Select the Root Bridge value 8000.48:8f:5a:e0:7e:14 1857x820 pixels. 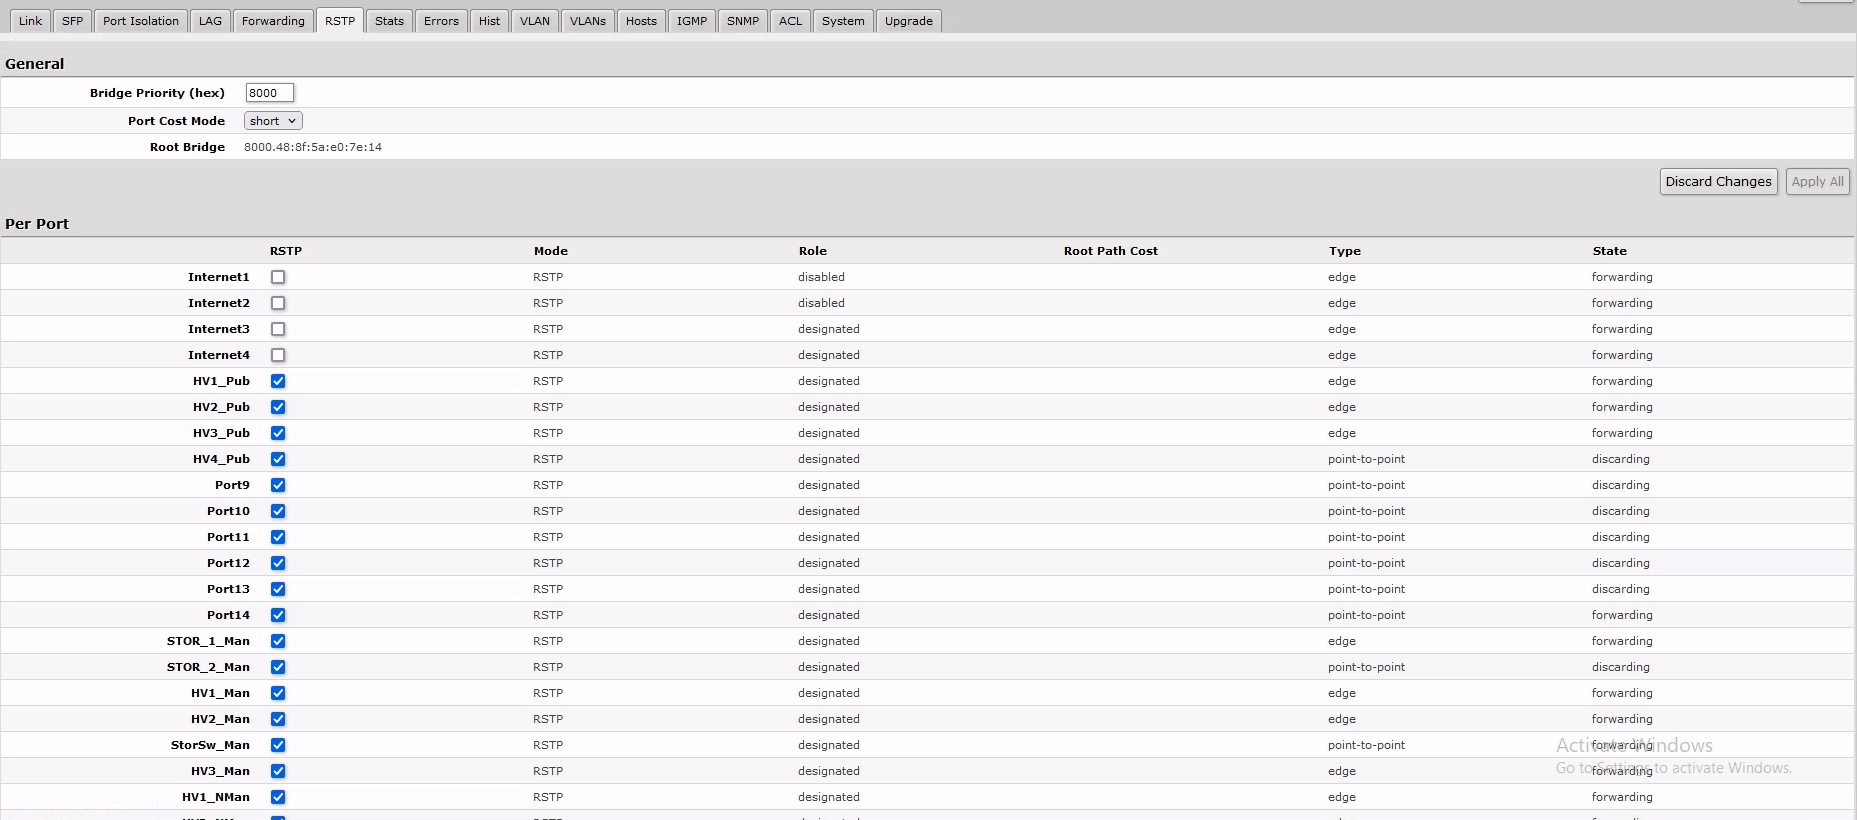point(313,147)
